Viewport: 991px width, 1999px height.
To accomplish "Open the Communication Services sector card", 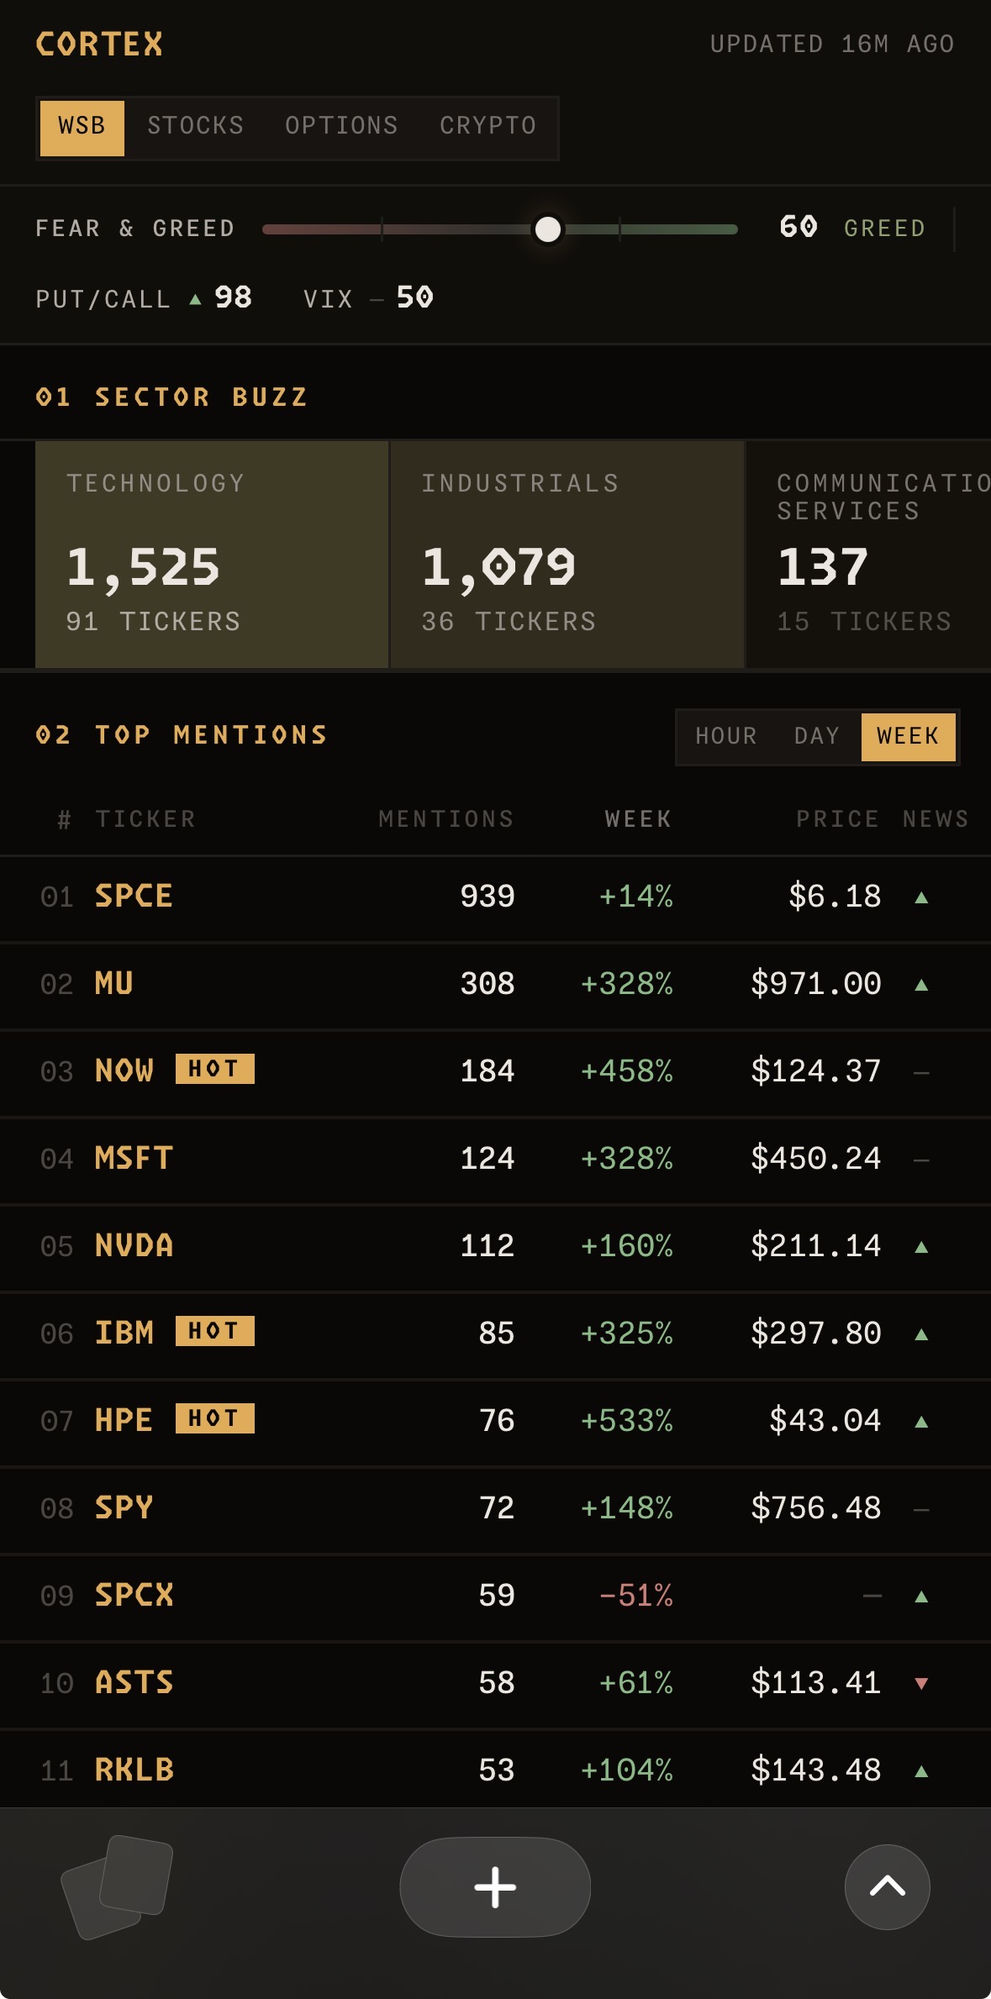I will [x=869, y=554].
